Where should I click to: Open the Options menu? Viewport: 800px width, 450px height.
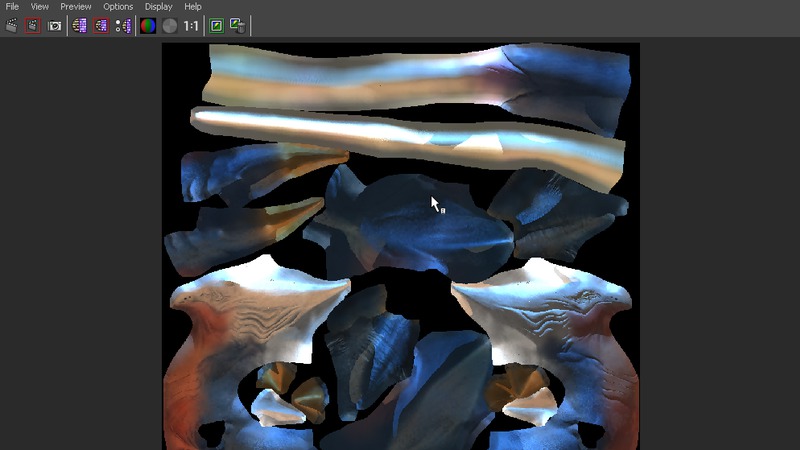pyautogui.click(x=118, y=7)
